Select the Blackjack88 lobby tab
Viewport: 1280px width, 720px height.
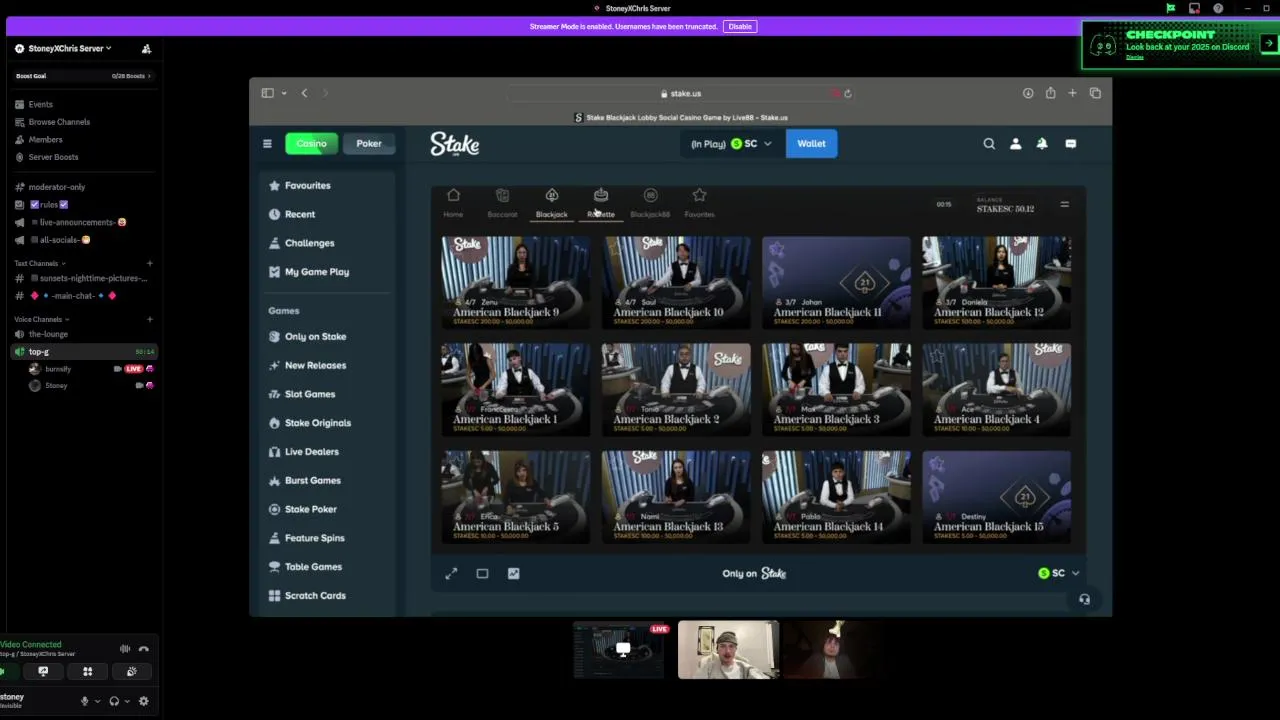coord(650,201)
